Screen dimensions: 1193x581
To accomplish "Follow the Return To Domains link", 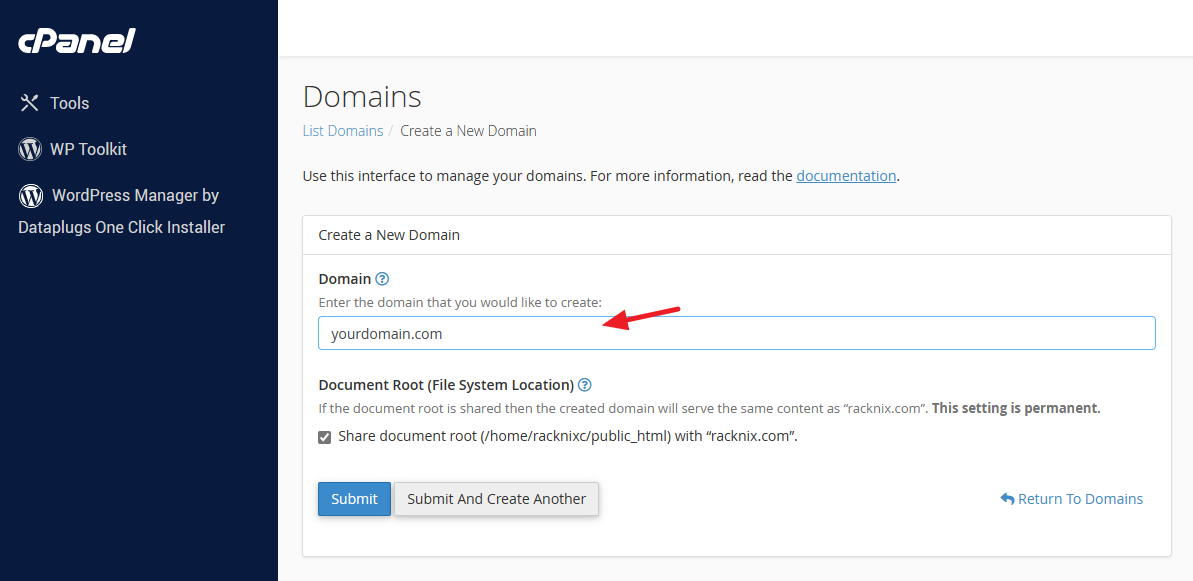I will tap(1080, 498).
